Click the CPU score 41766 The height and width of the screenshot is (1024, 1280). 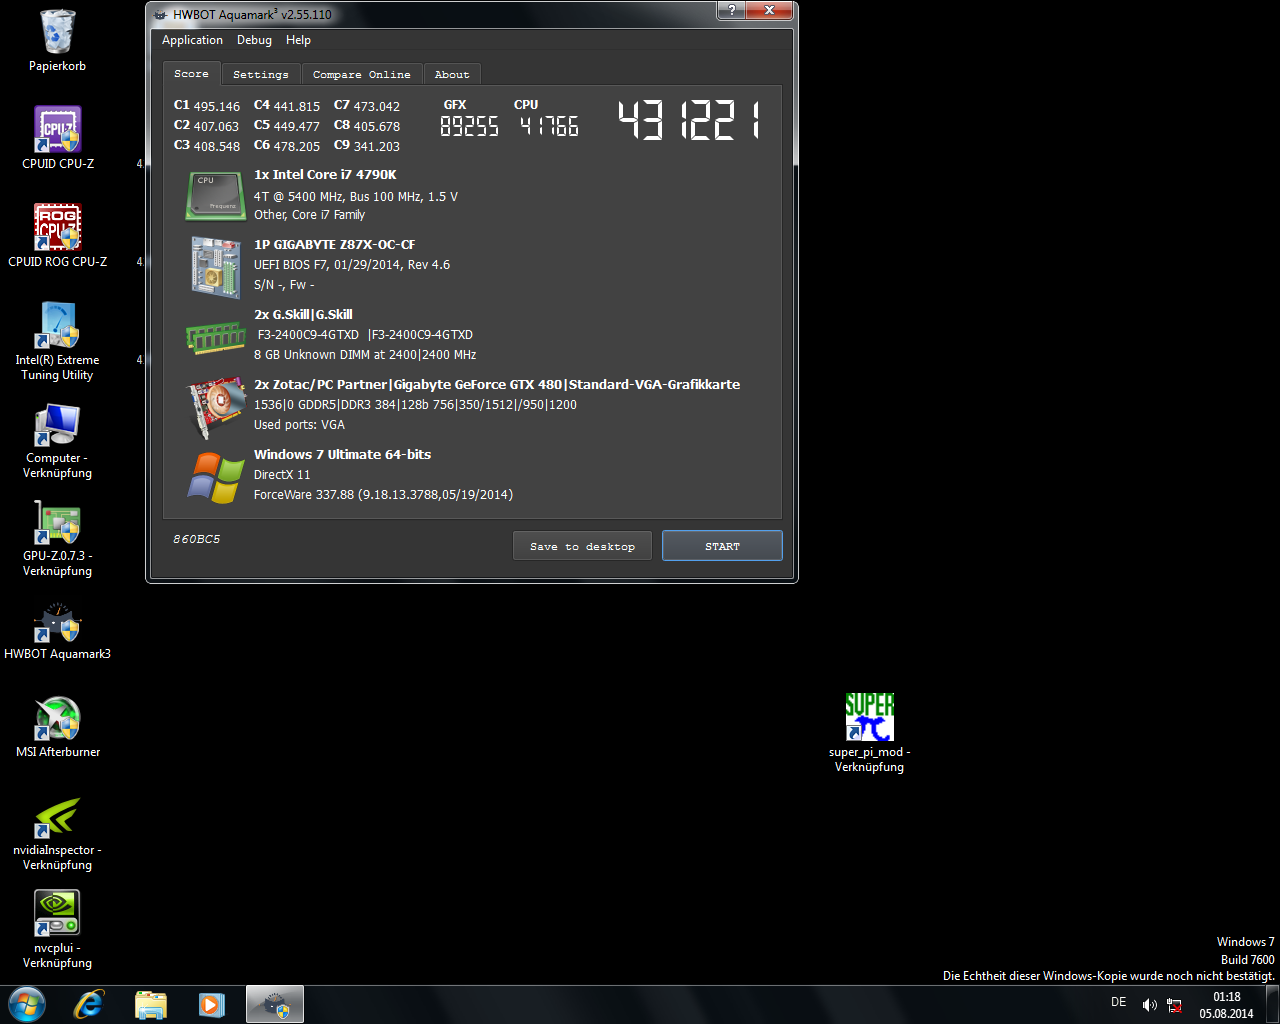point(549,126)
